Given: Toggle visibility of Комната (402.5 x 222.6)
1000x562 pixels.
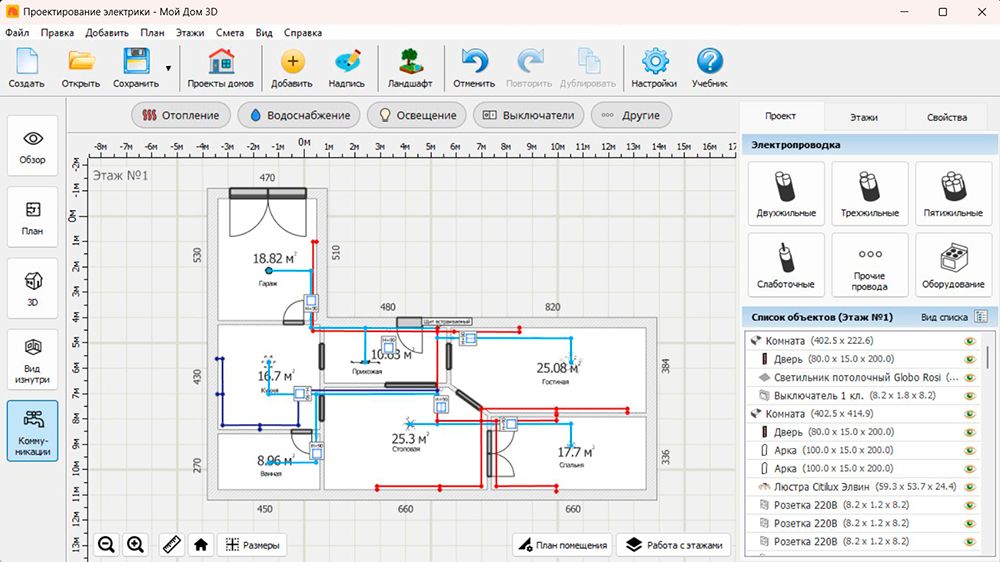Looking at the screenshot, I should tap(970, 341).
